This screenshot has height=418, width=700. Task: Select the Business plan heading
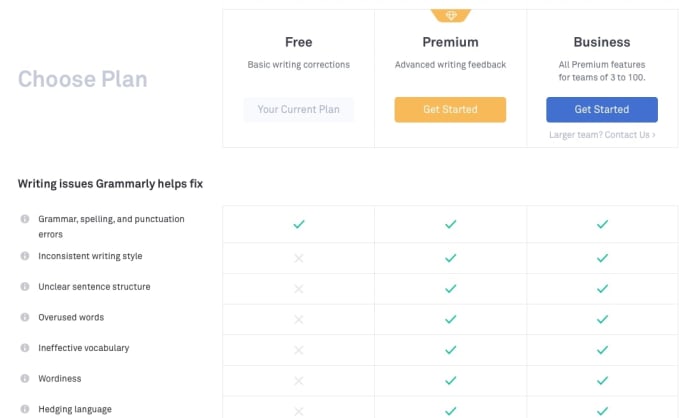coord(602,42)
